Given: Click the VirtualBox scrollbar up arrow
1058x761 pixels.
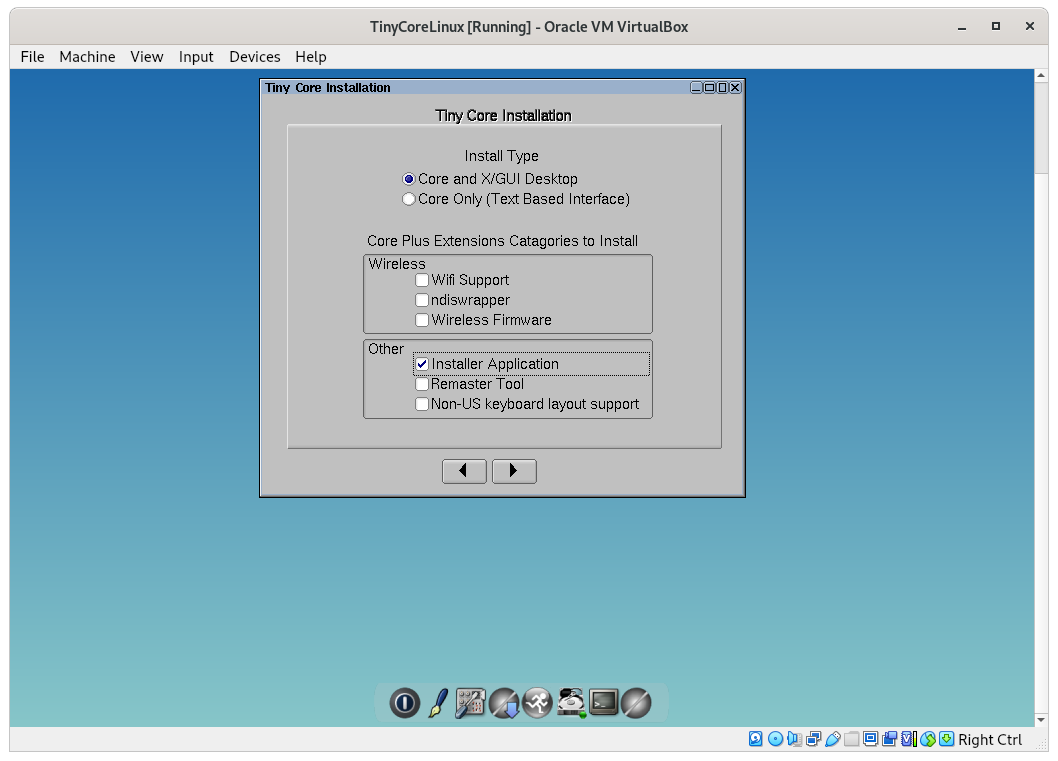Looking at the screenshot, I should (x=1042, y=76).
